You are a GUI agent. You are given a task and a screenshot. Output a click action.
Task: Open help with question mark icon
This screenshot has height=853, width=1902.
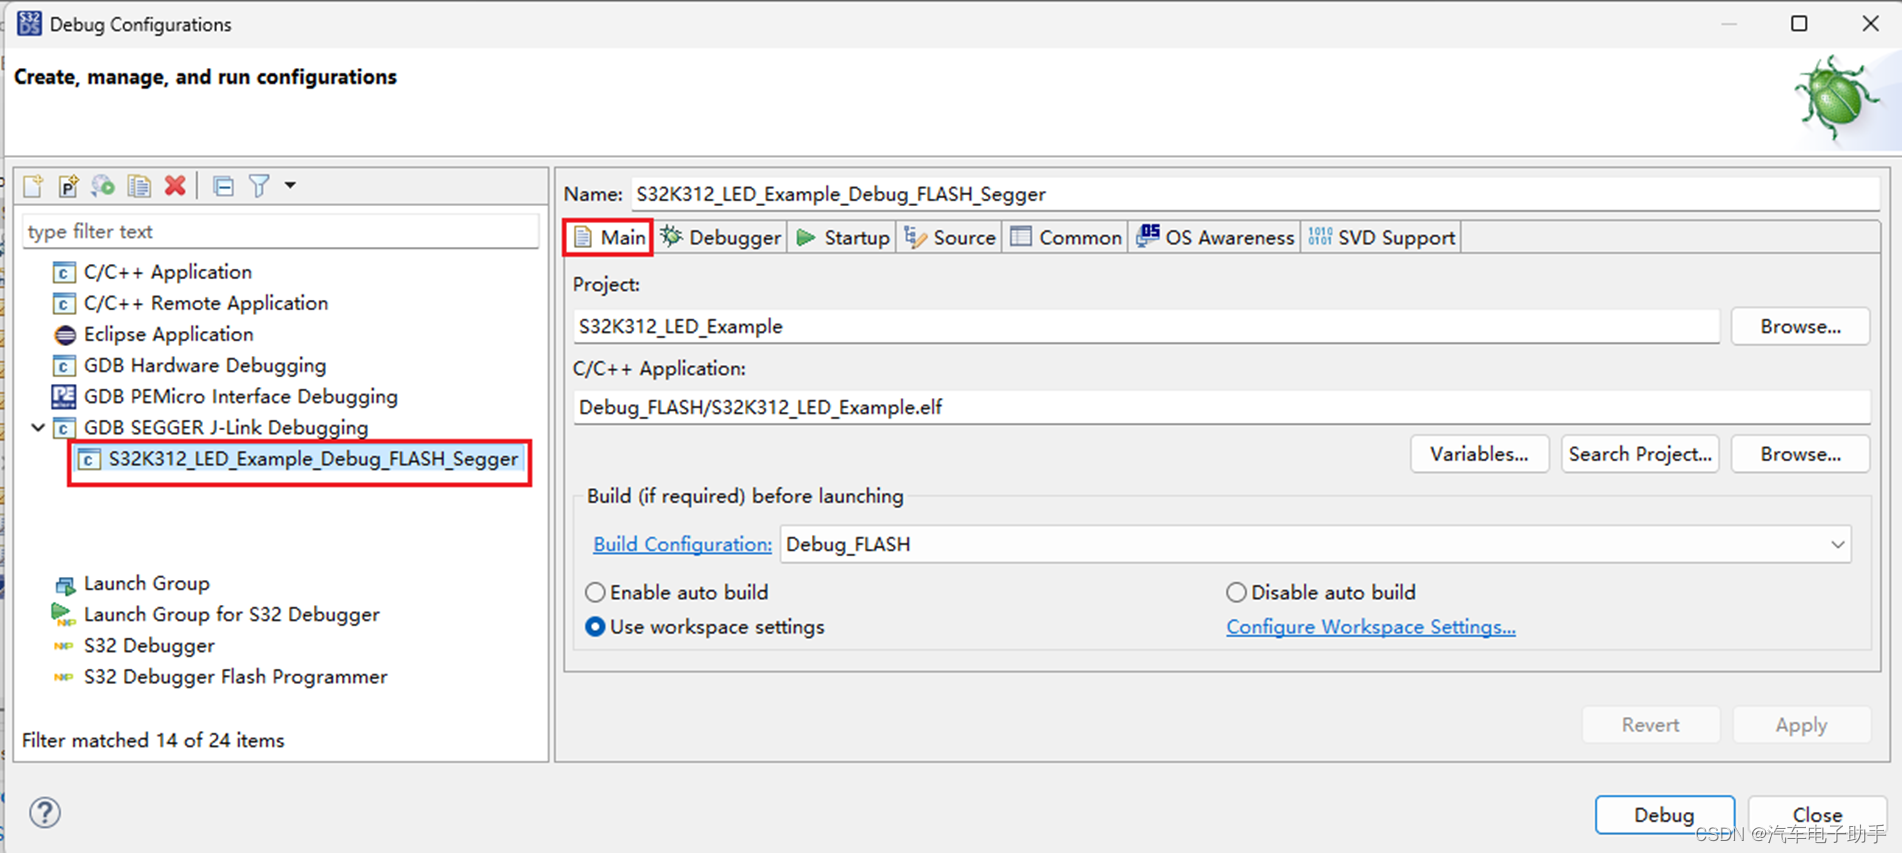click(45, 812)
